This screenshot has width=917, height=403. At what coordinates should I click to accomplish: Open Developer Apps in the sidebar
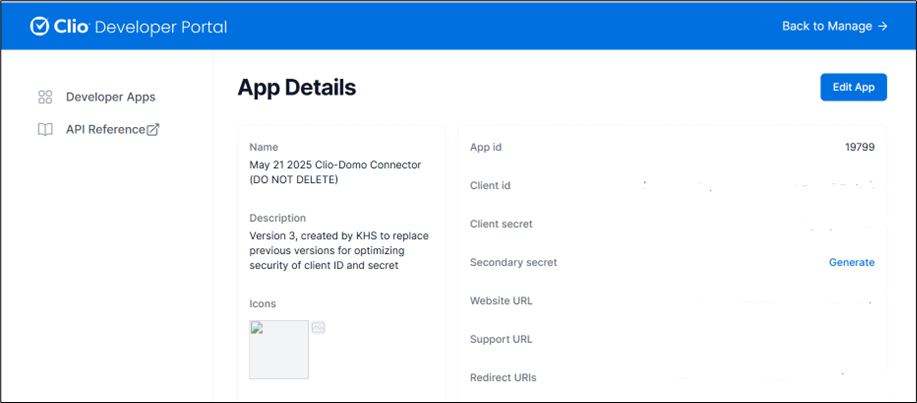click(x=111, y=97)
